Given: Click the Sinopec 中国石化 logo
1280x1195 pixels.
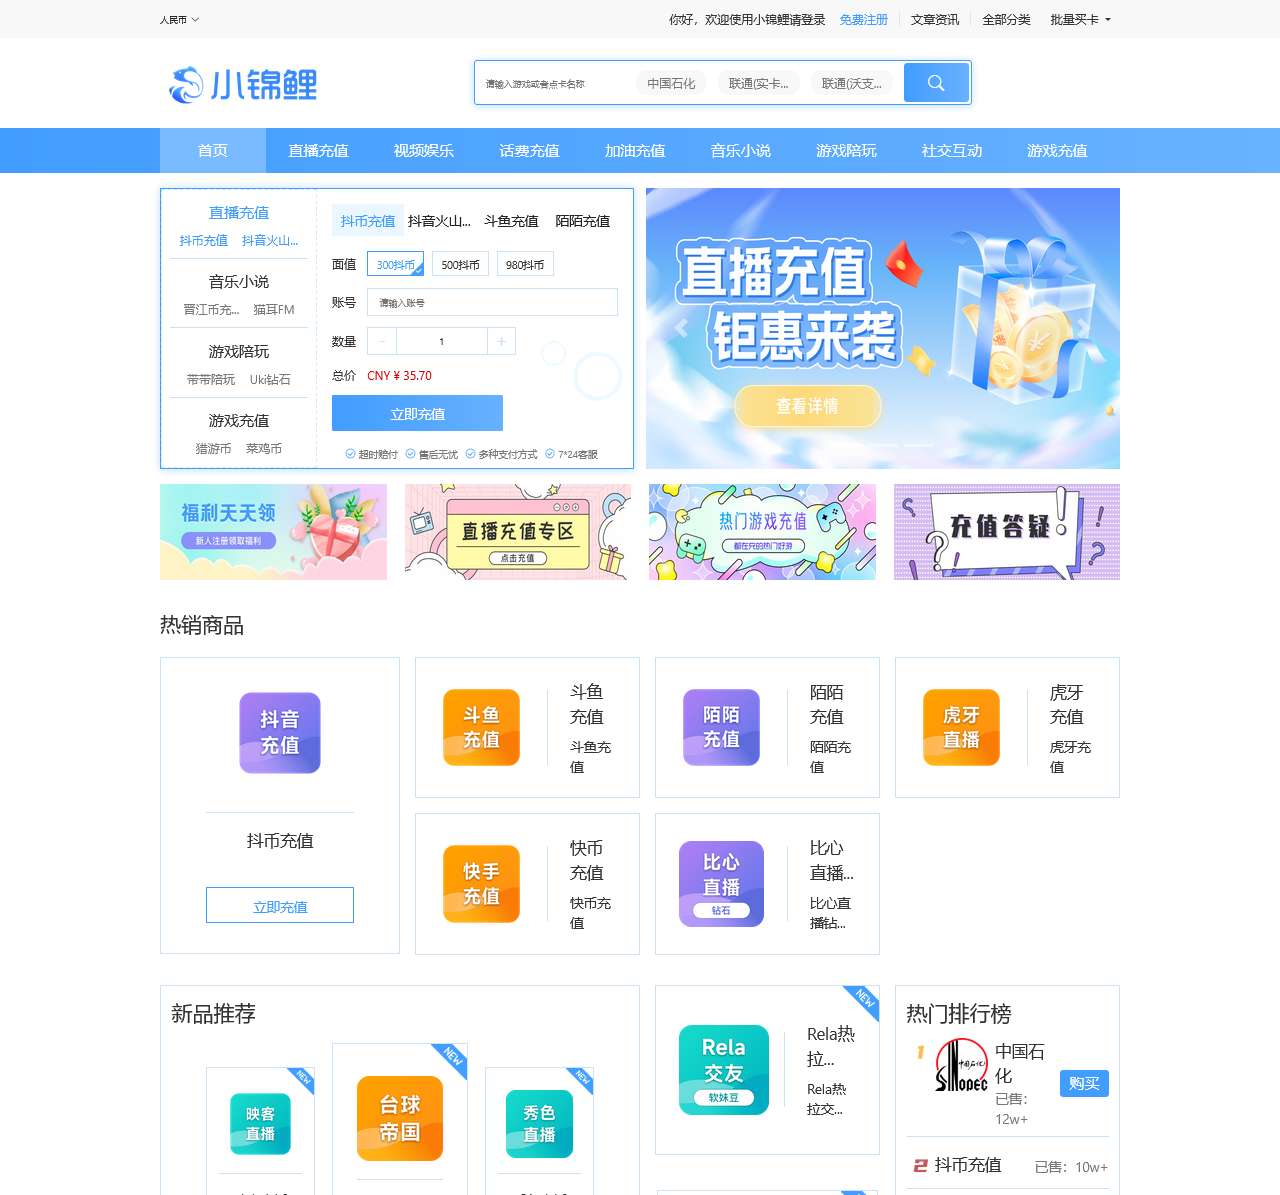Looking at the screenshot, I should [x=961, y=1066].
